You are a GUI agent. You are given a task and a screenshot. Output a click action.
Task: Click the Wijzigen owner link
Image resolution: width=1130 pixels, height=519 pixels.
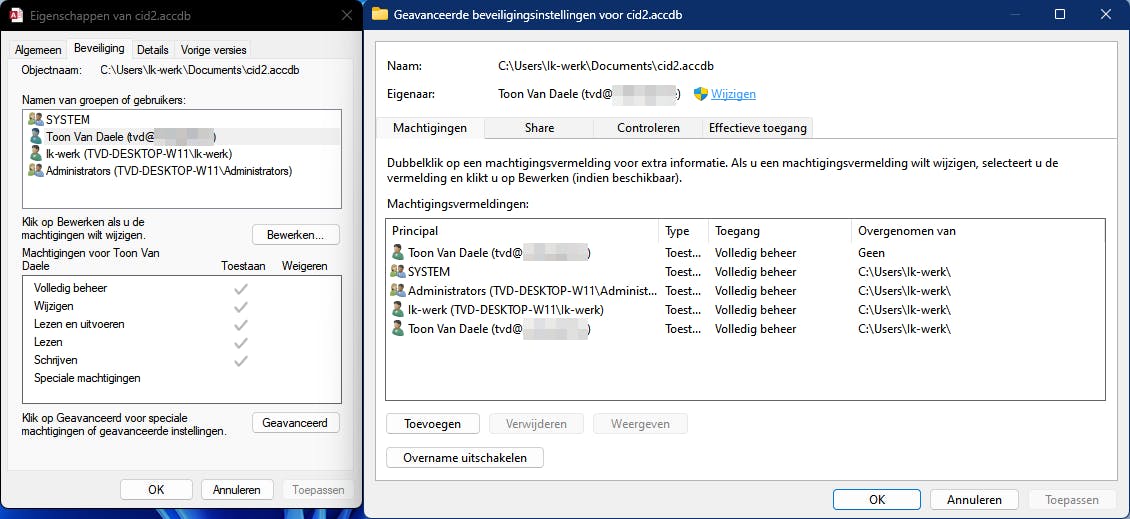733,94
